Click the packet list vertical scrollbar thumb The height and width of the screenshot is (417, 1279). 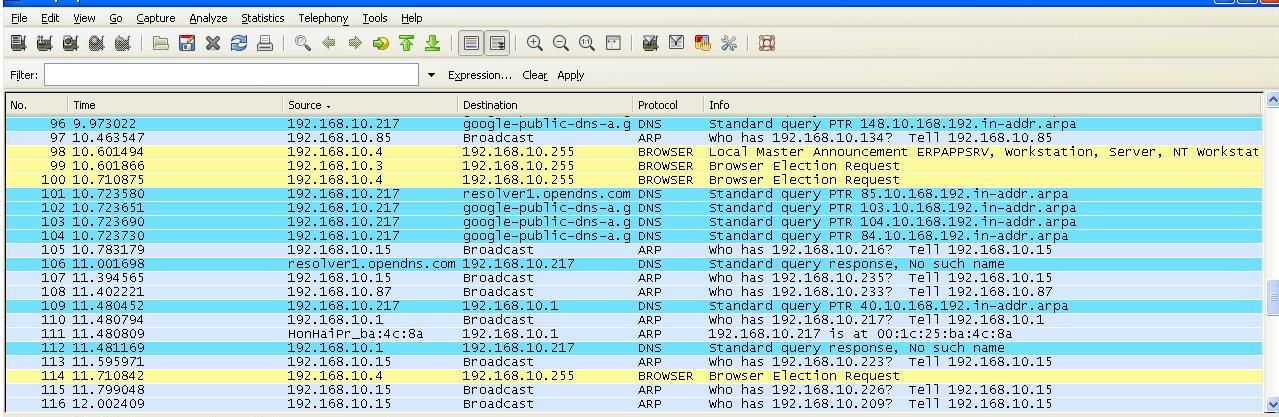click(1272, 298)
